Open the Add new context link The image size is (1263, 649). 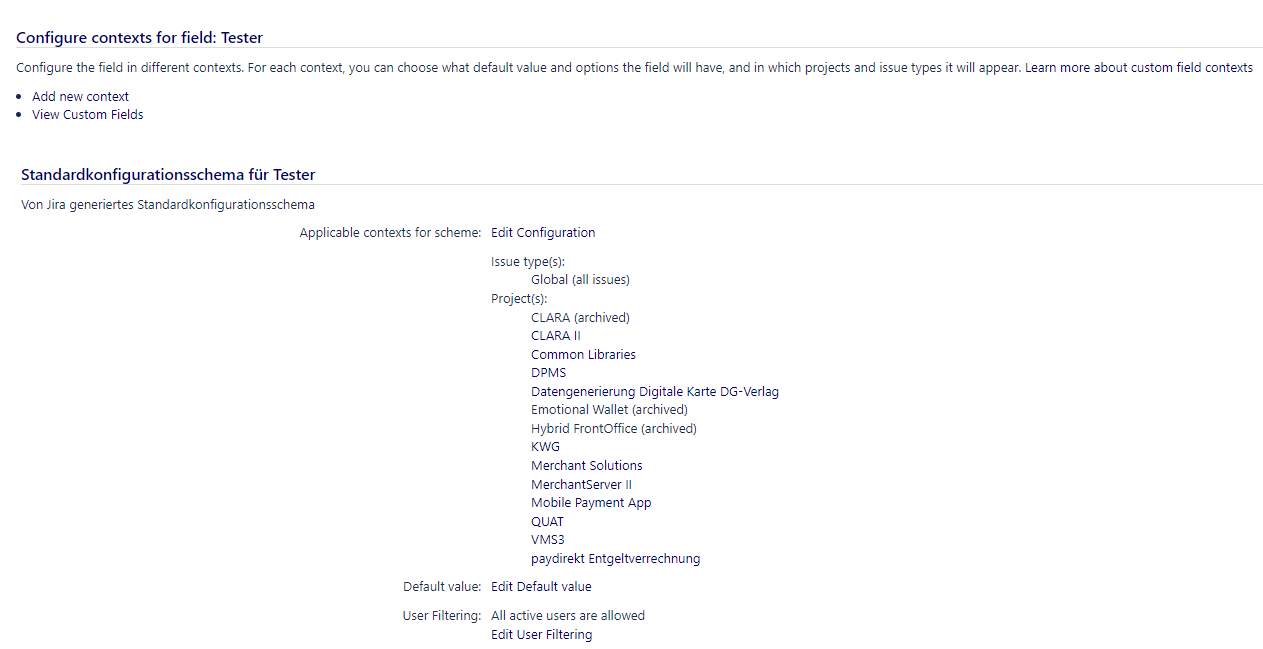[80, 96]
